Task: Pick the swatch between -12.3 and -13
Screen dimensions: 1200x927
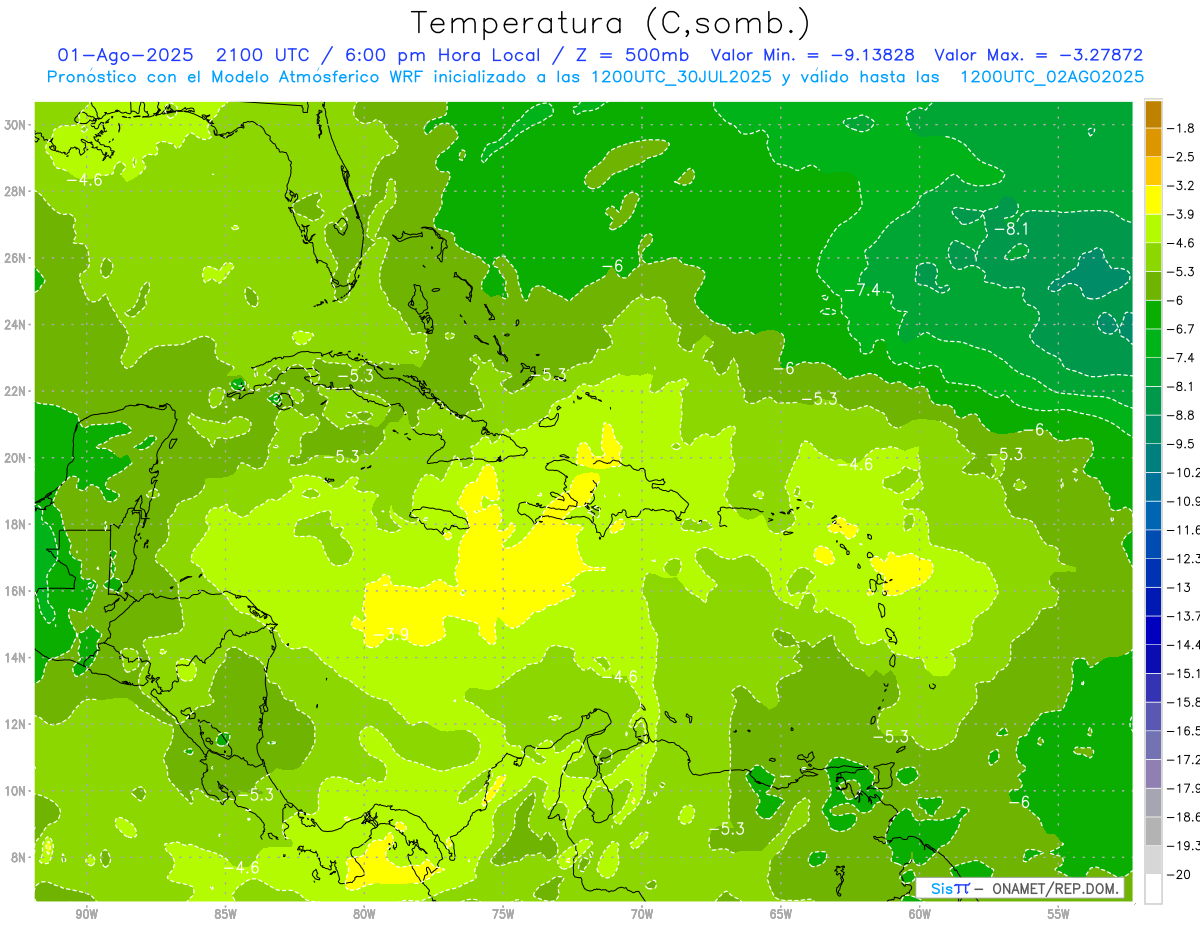Action: click(x=1153, y=572)
